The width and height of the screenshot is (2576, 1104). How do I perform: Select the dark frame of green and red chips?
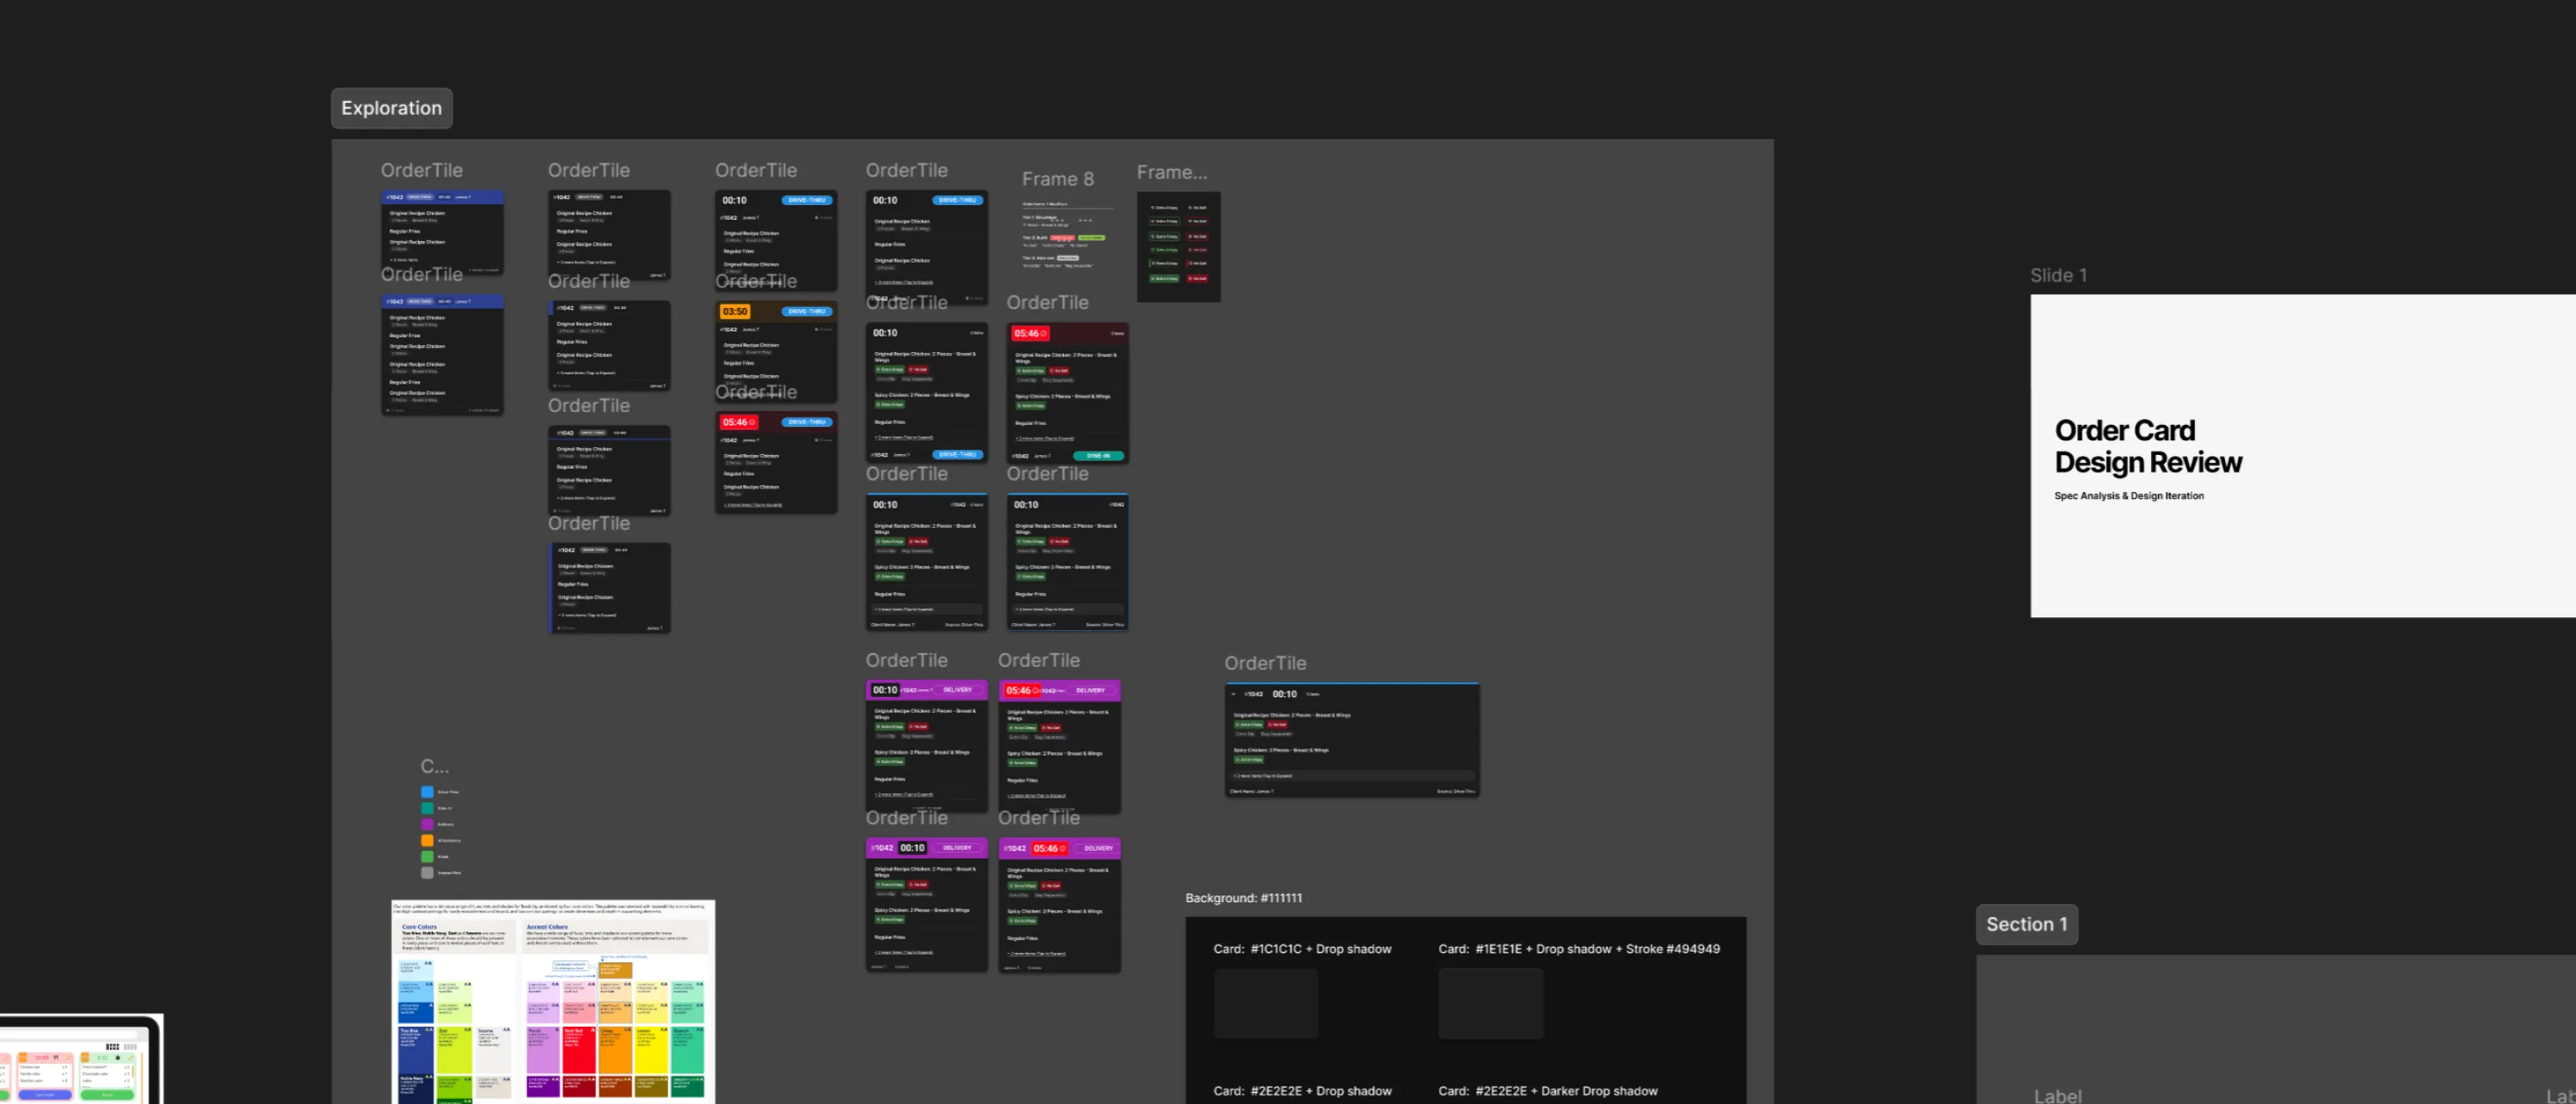(x=1178, y=247)
